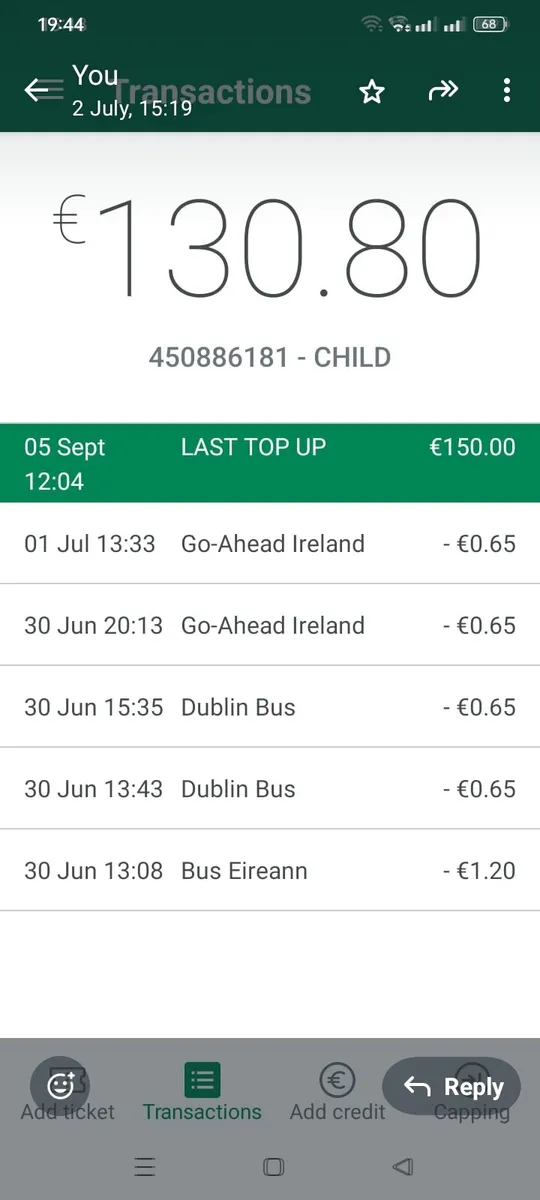Tap the Reply button
Viewport: 540px width, 1200px height.
tap(452, 1086)
